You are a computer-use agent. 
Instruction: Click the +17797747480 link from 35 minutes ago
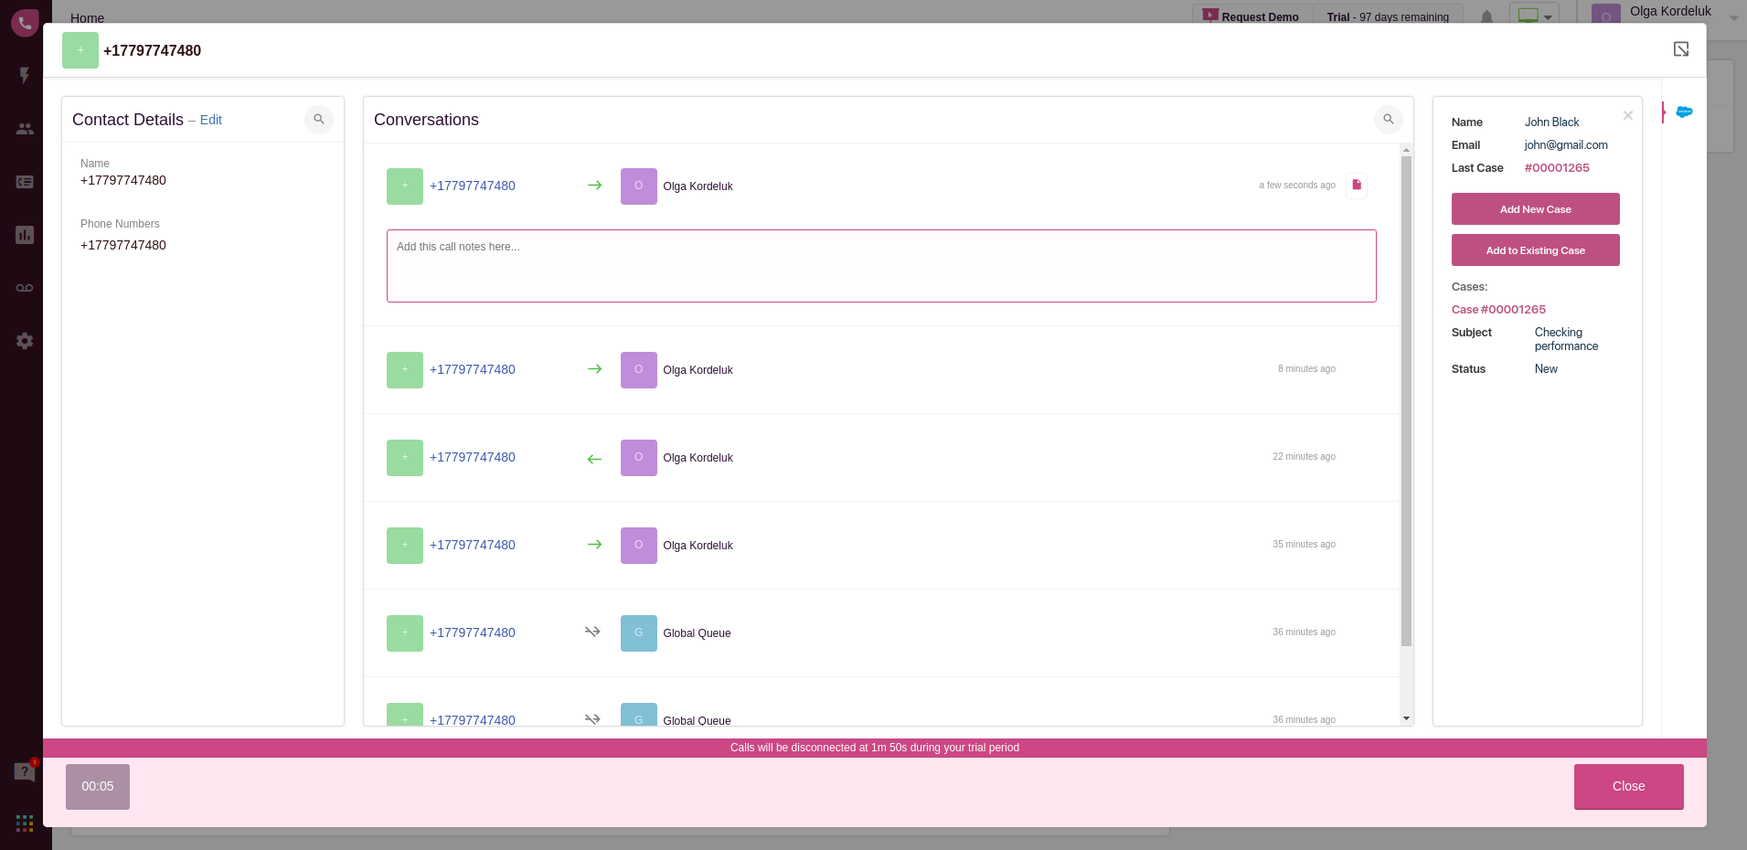[472, 545]
